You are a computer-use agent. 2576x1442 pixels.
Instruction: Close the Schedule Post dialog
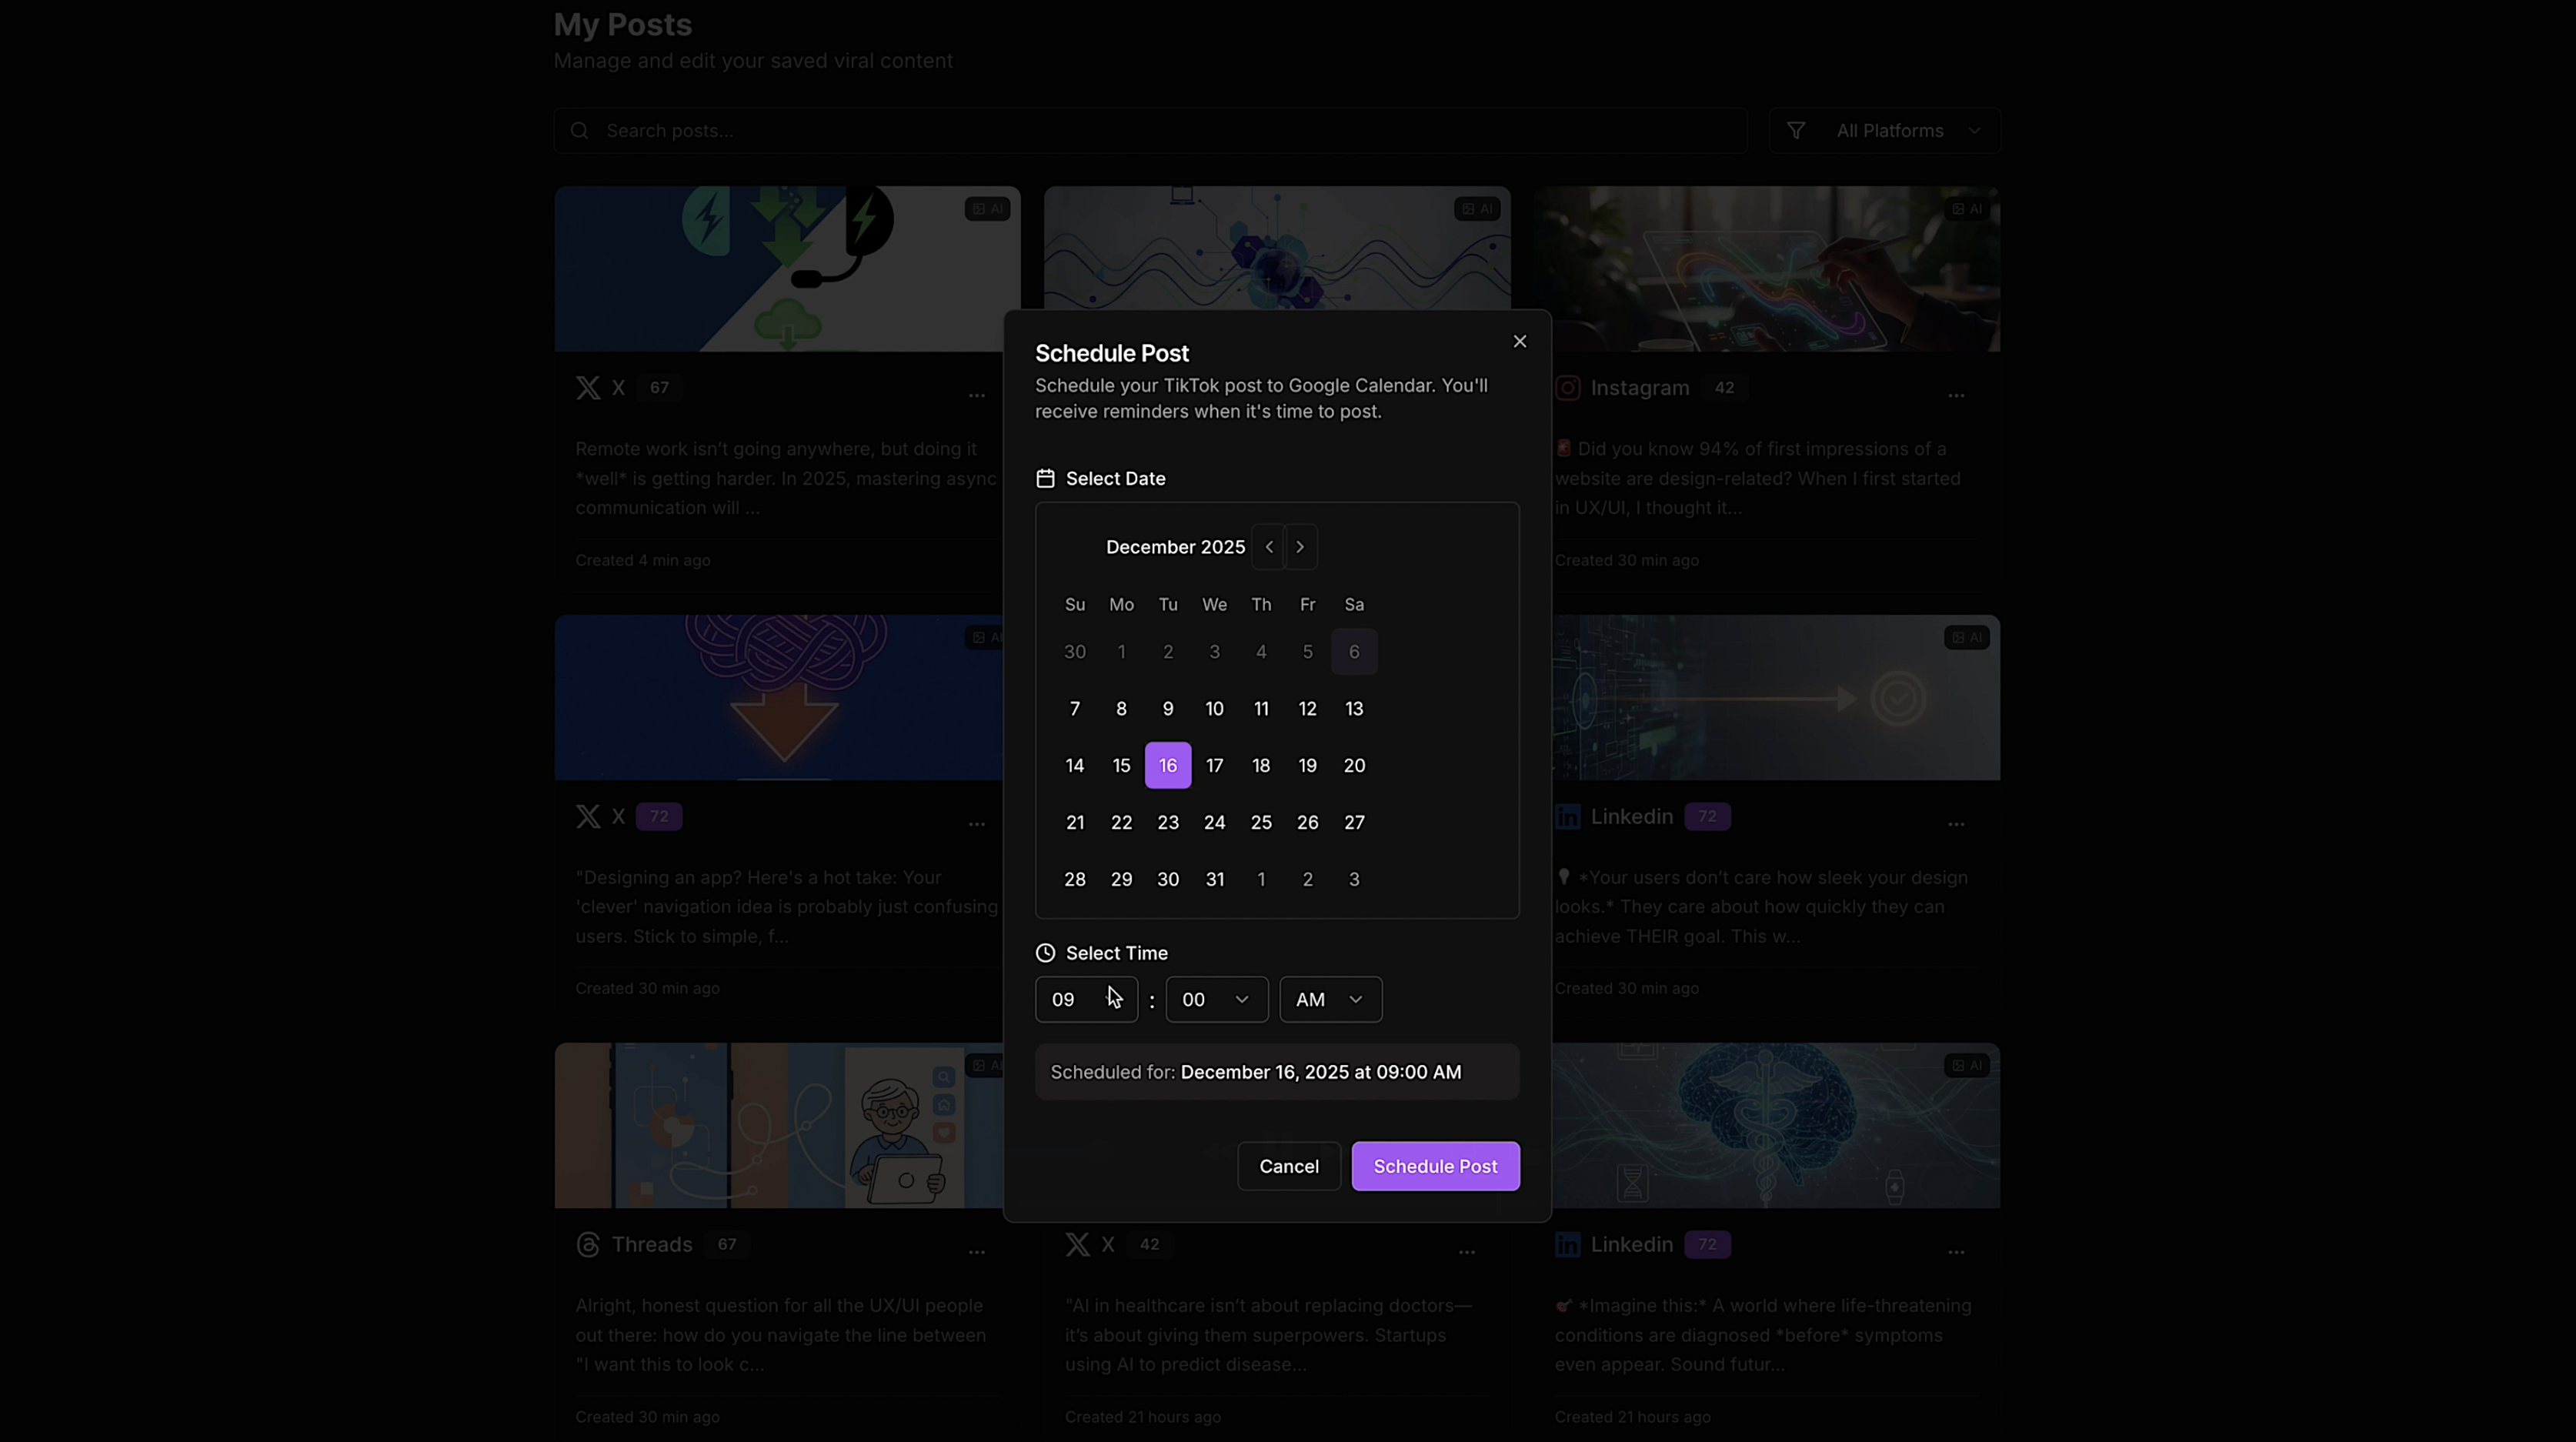coord(1519,342)
